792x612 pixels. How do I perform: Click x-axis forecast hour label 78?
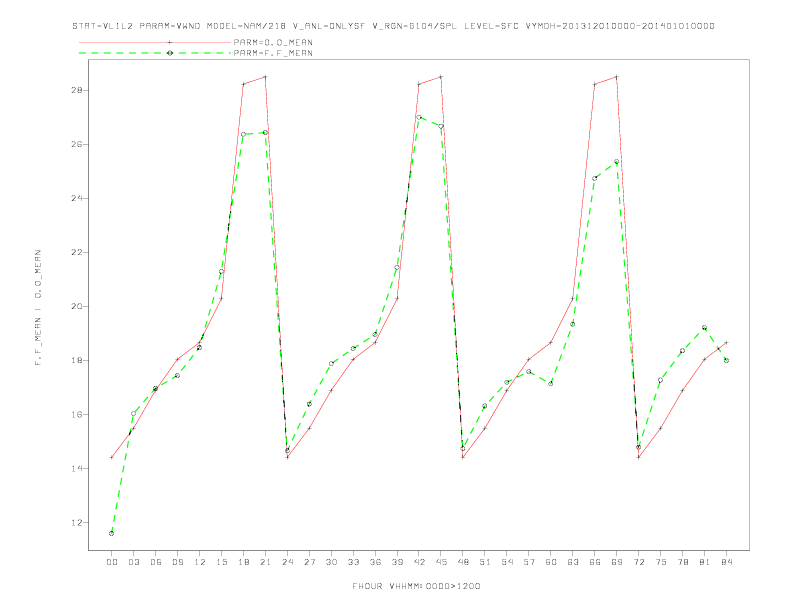682,562
